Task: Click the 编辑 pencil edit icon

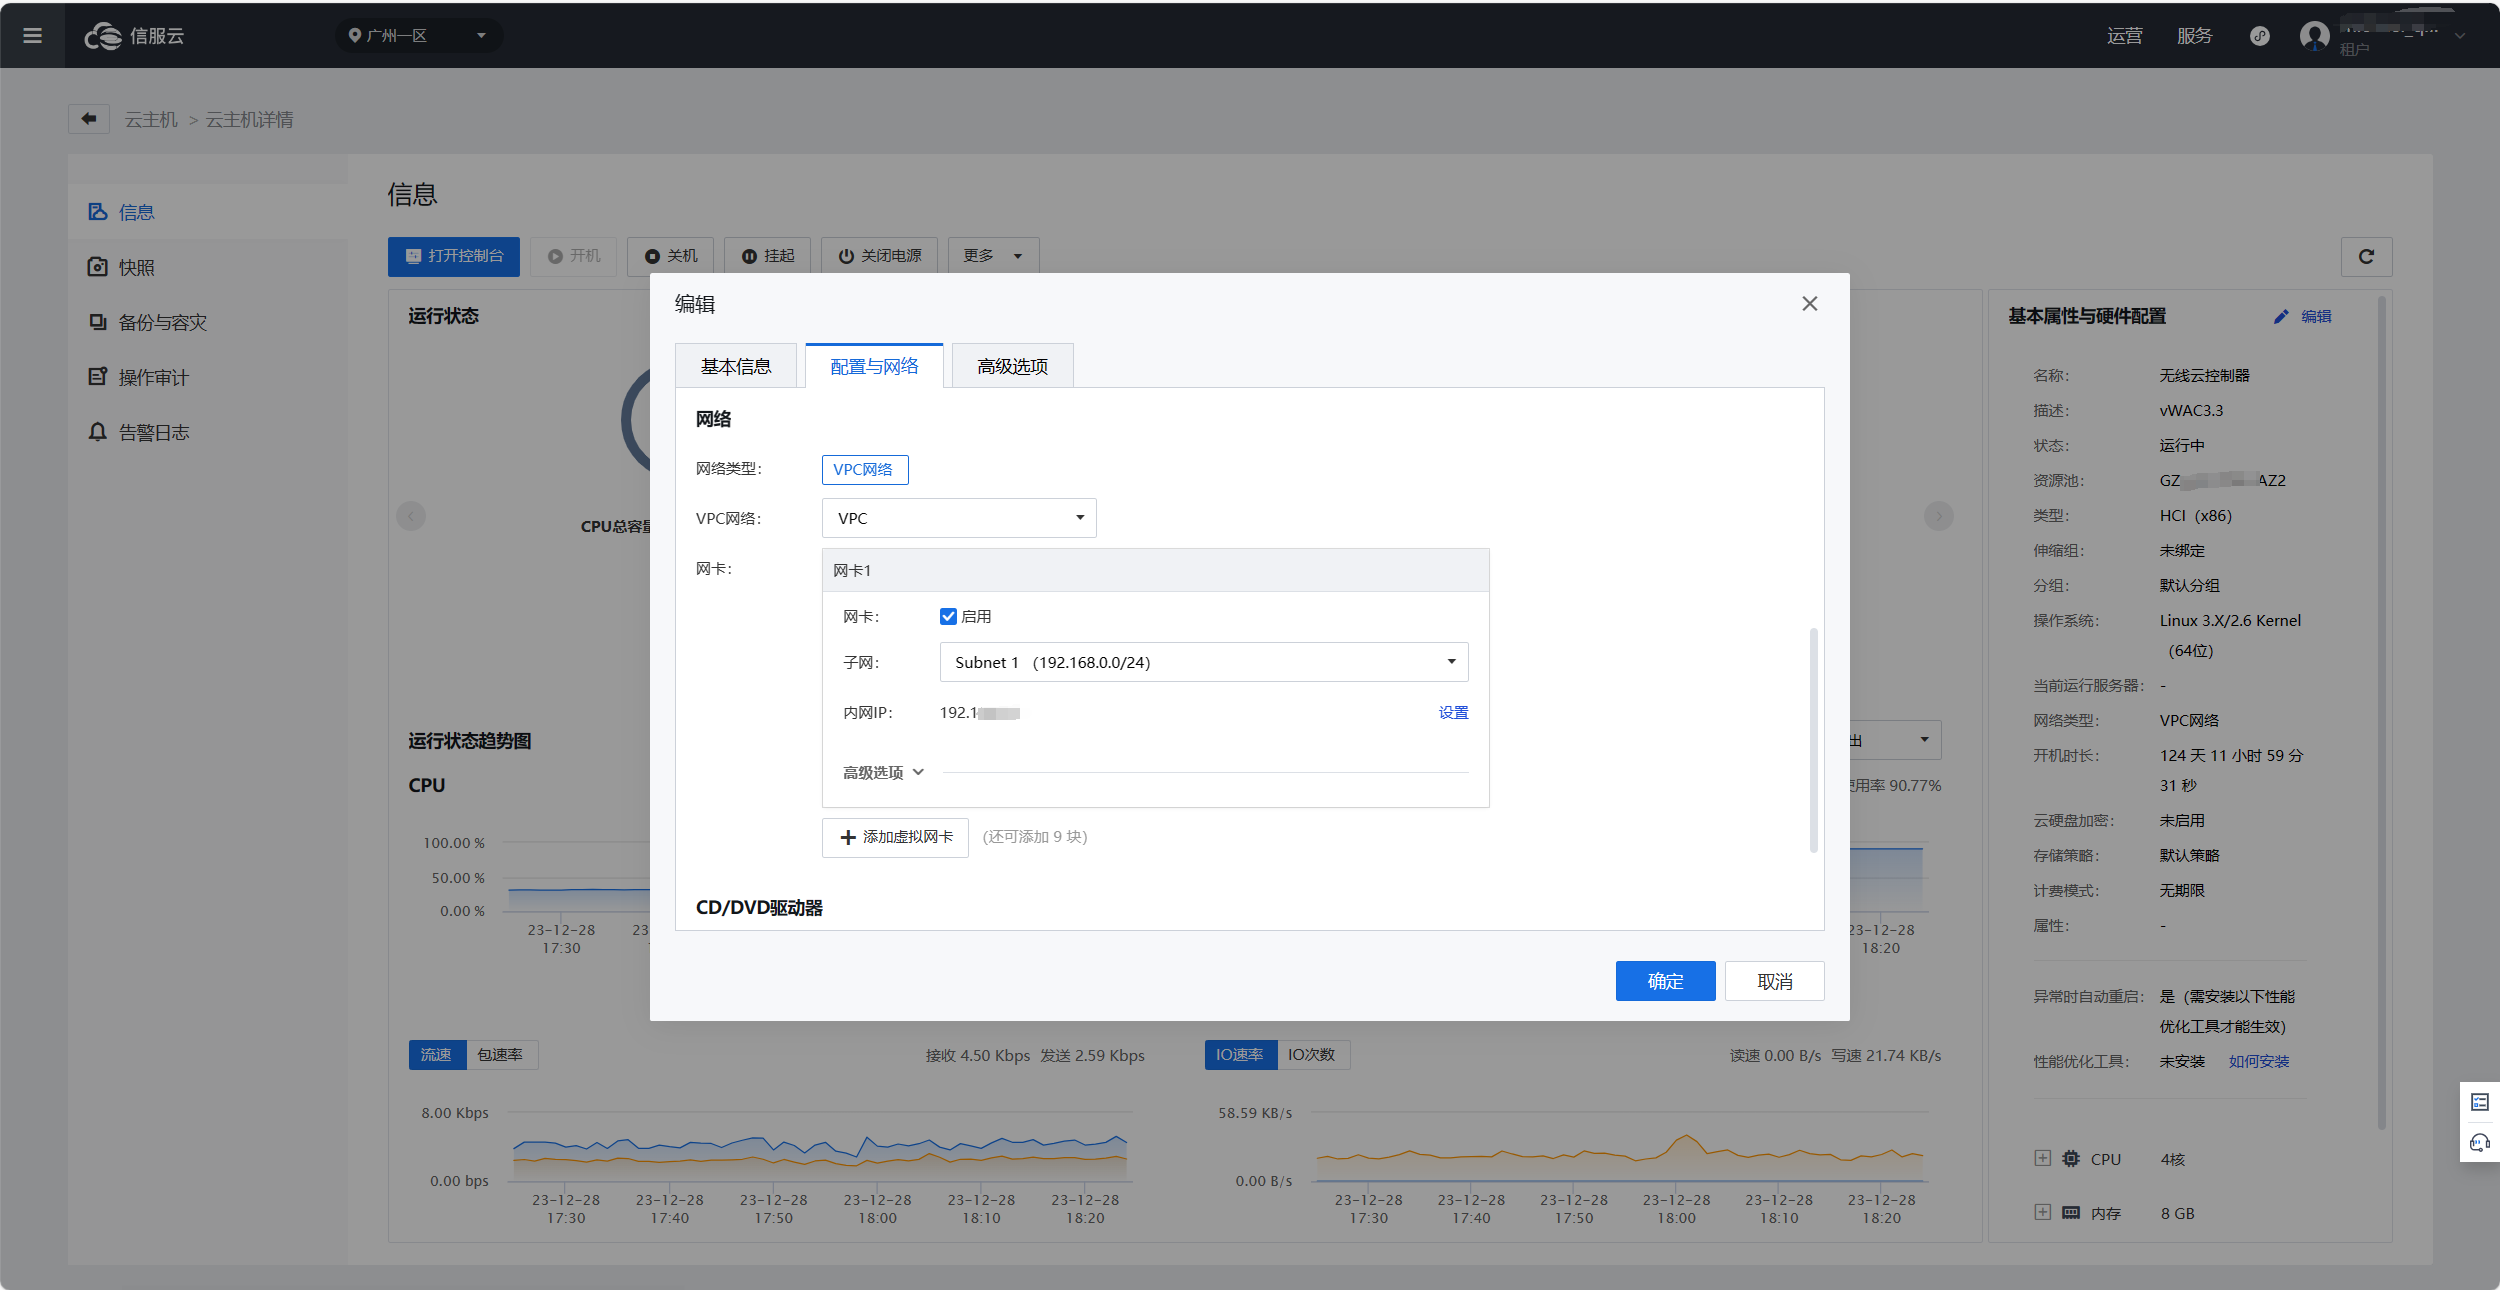Action: (x=2281, y=317)
